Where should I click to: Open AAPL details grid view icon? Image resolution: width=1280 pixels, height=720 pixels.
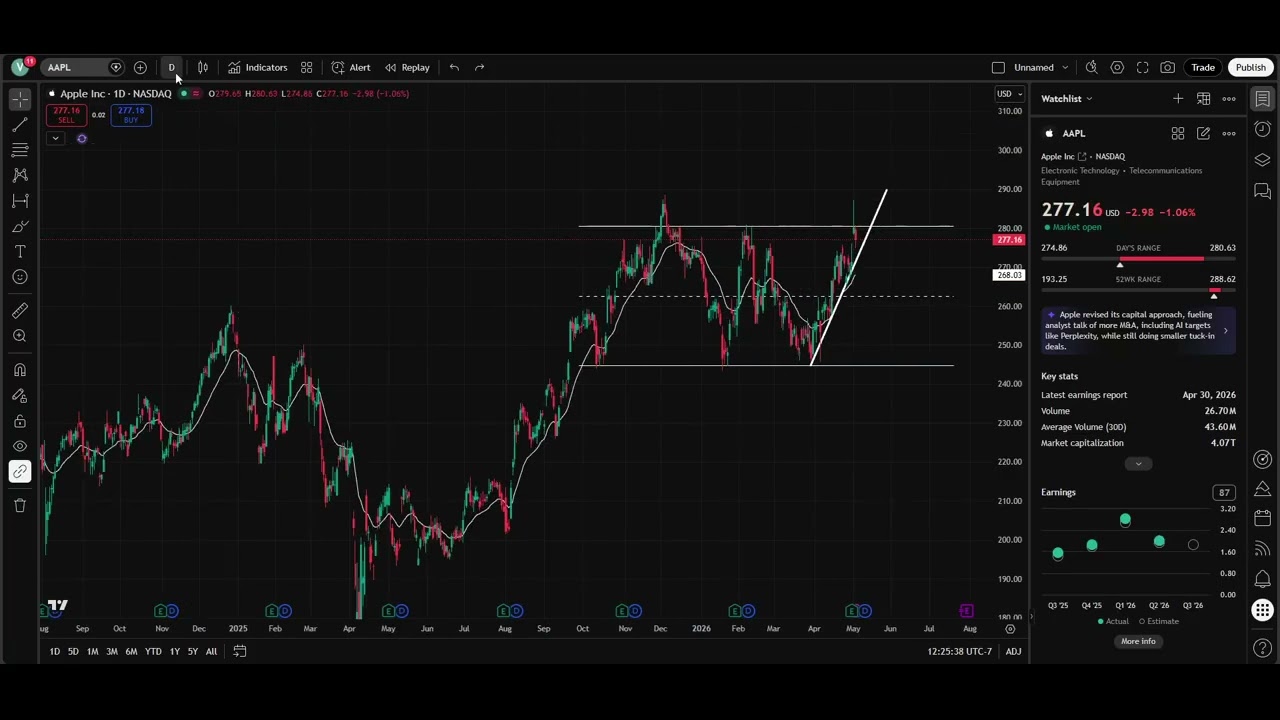pos(1178,133)
